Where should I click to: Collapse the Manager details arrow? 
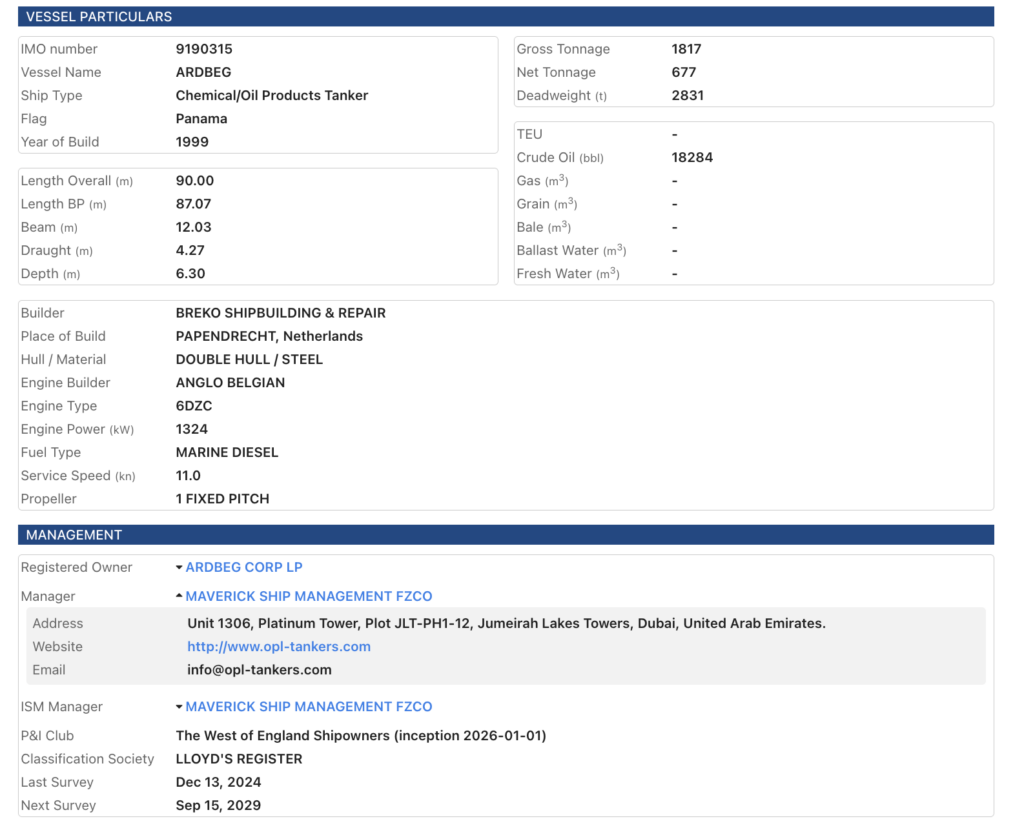click(x=179, y=596)
